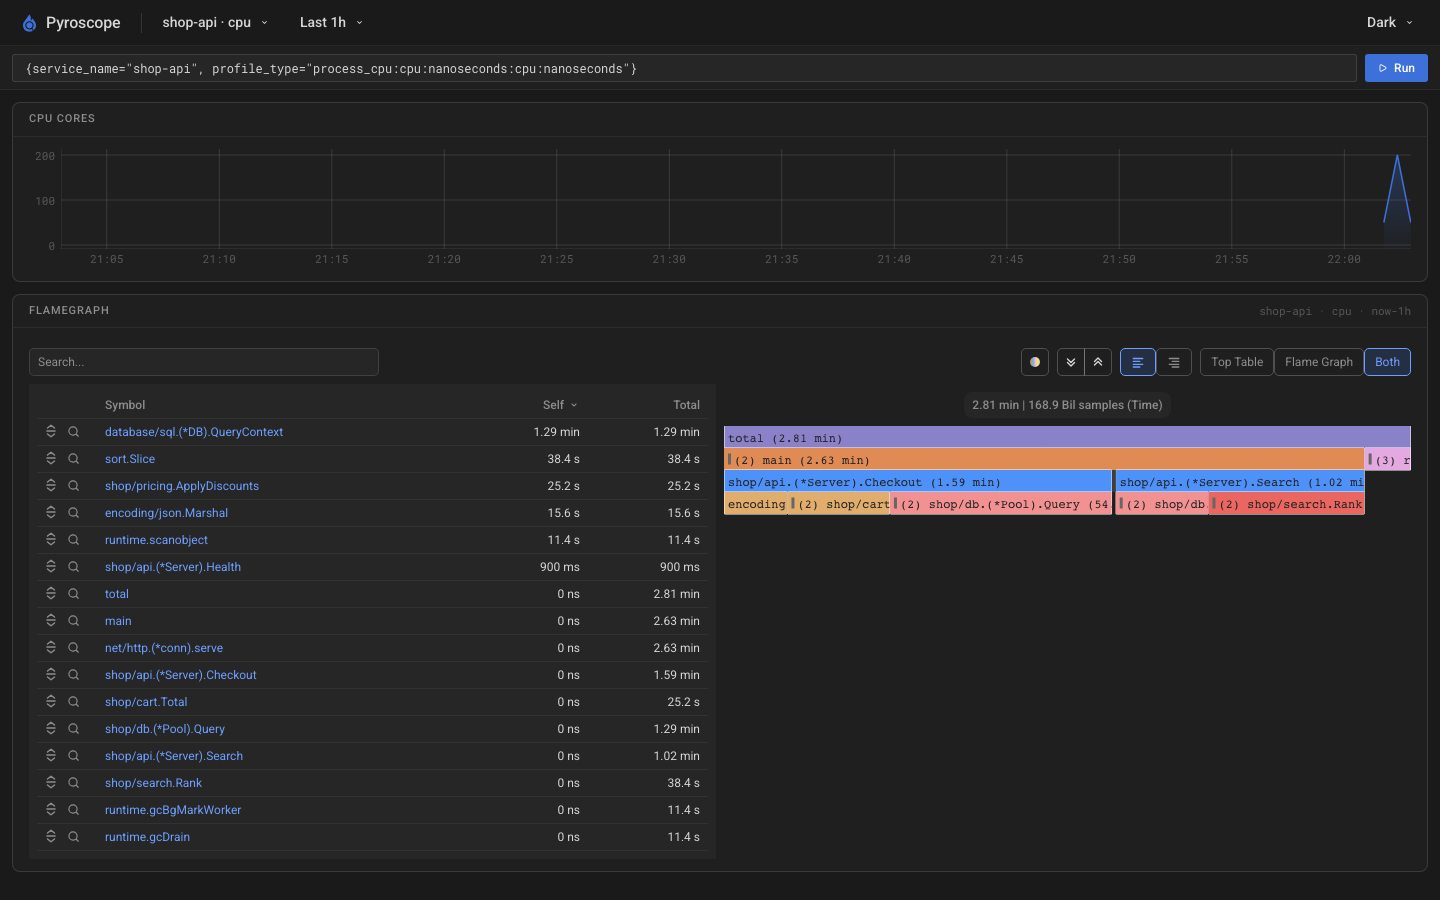Click the magnifier icon in the runtime.scanobject row
Screen dimensions: 1440x900
tap(74, 540)
